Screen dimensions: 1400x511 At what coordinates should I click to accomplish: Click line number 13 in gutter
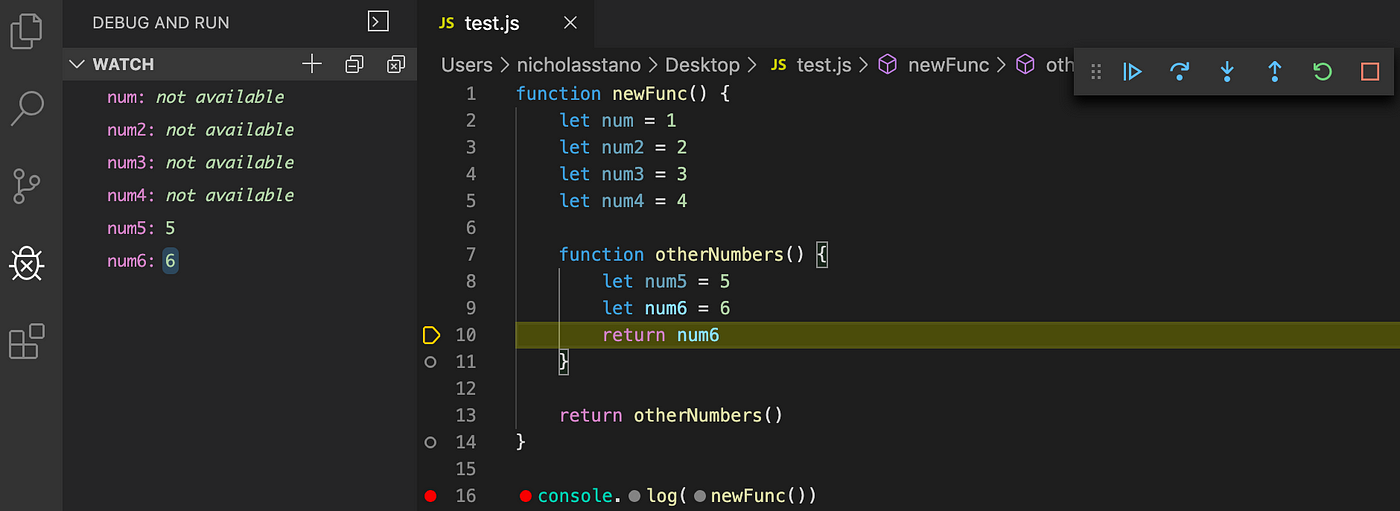(x=465, y=415)
